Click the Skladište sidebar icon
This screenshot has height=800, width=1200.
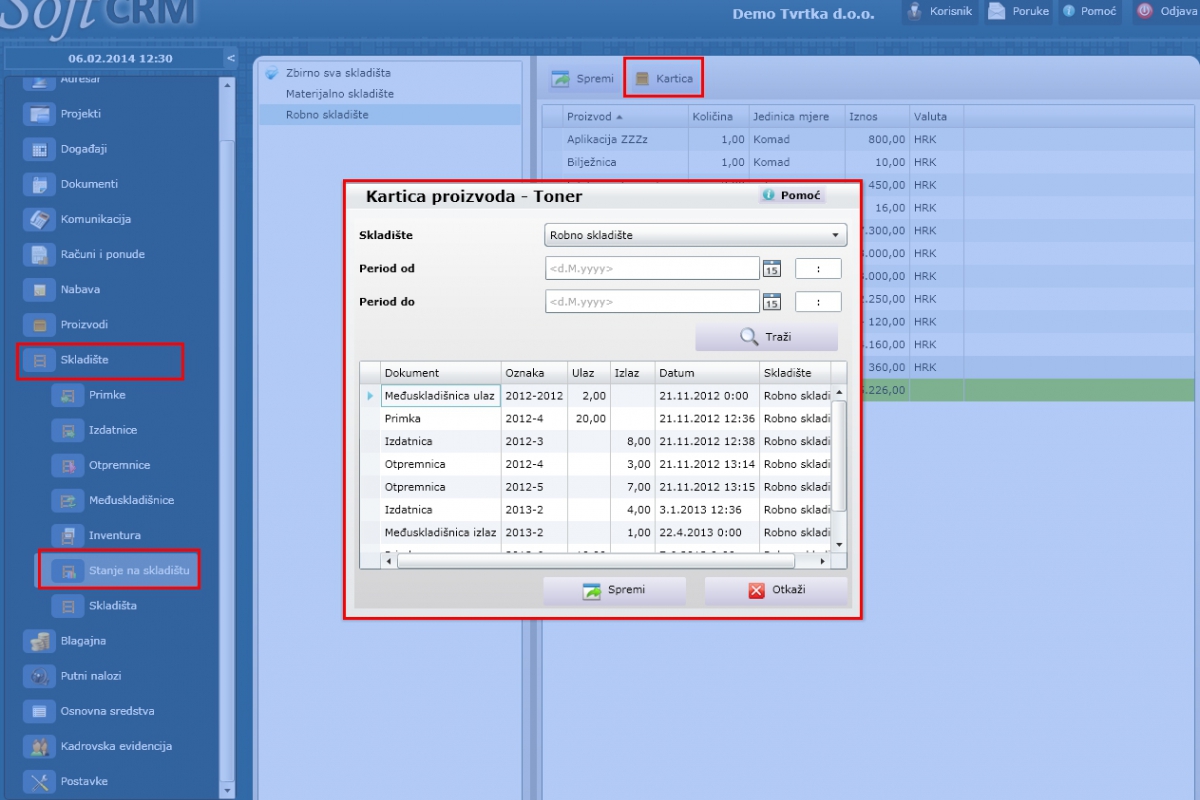[x=40, y=360]
